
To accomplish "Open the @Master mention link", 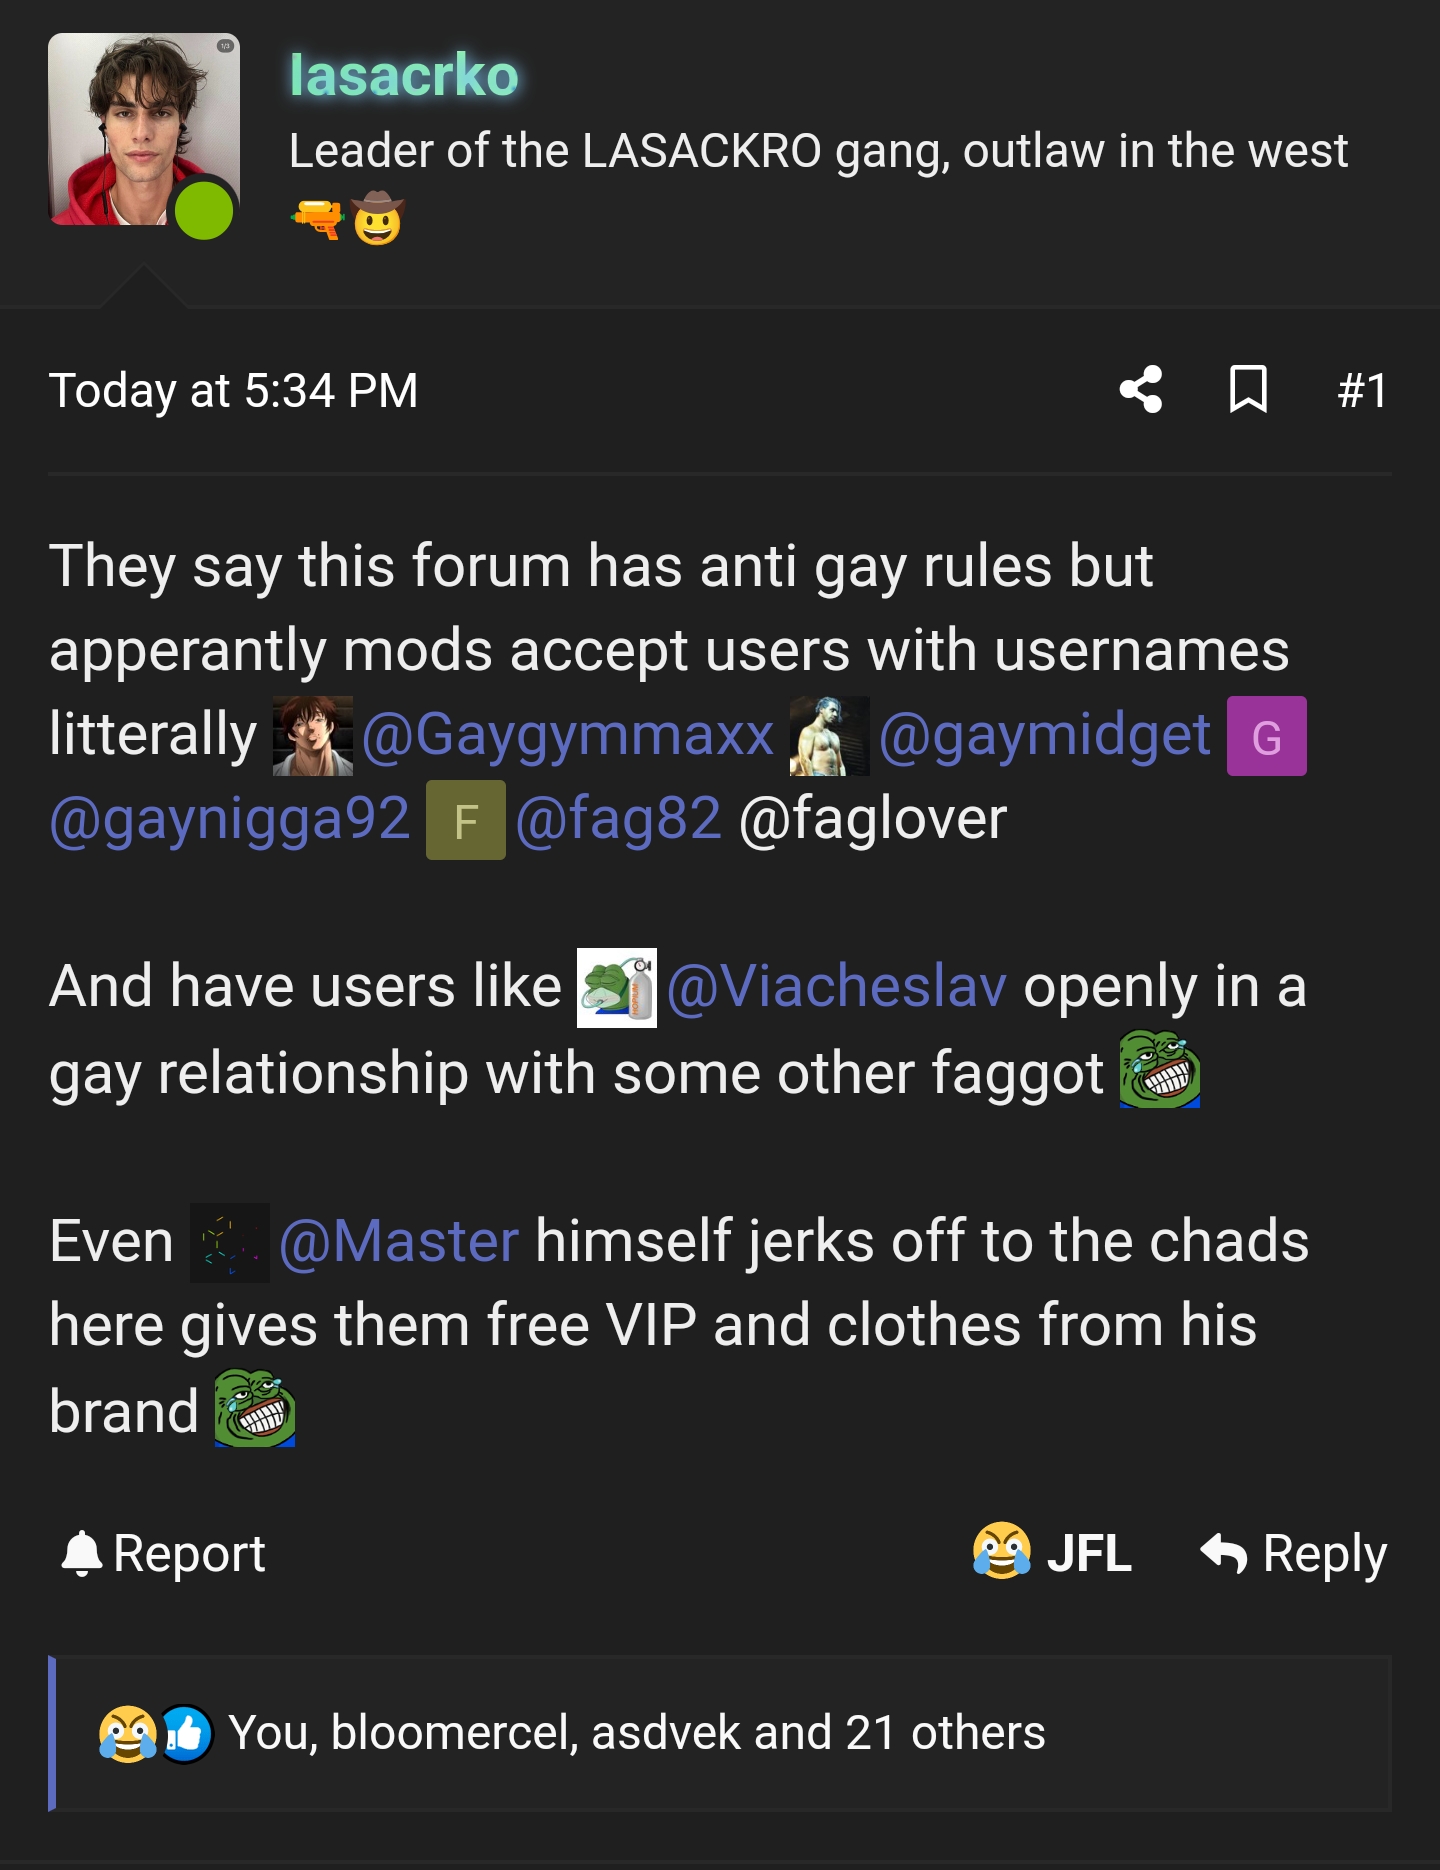I will click(x=398, y=1242).
